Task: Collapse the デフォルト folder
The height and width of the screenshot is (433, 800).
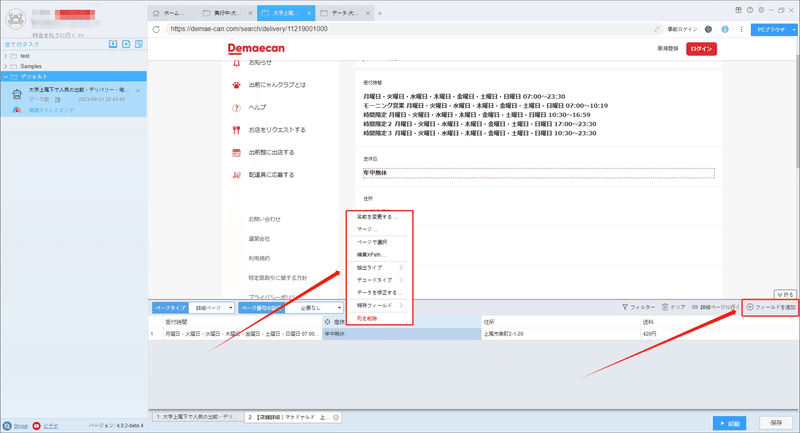Action: pyautogui.click(x=6, y=77)
